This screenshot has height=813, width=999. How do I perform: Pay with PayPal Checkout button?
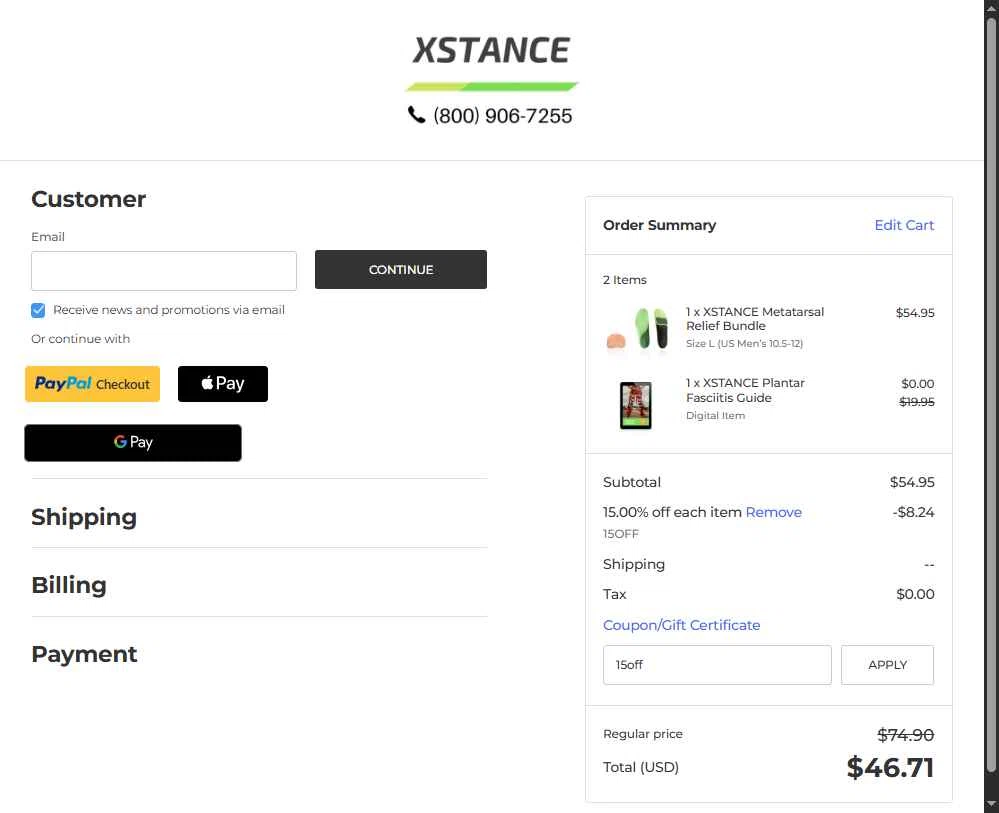click(92, 384)
